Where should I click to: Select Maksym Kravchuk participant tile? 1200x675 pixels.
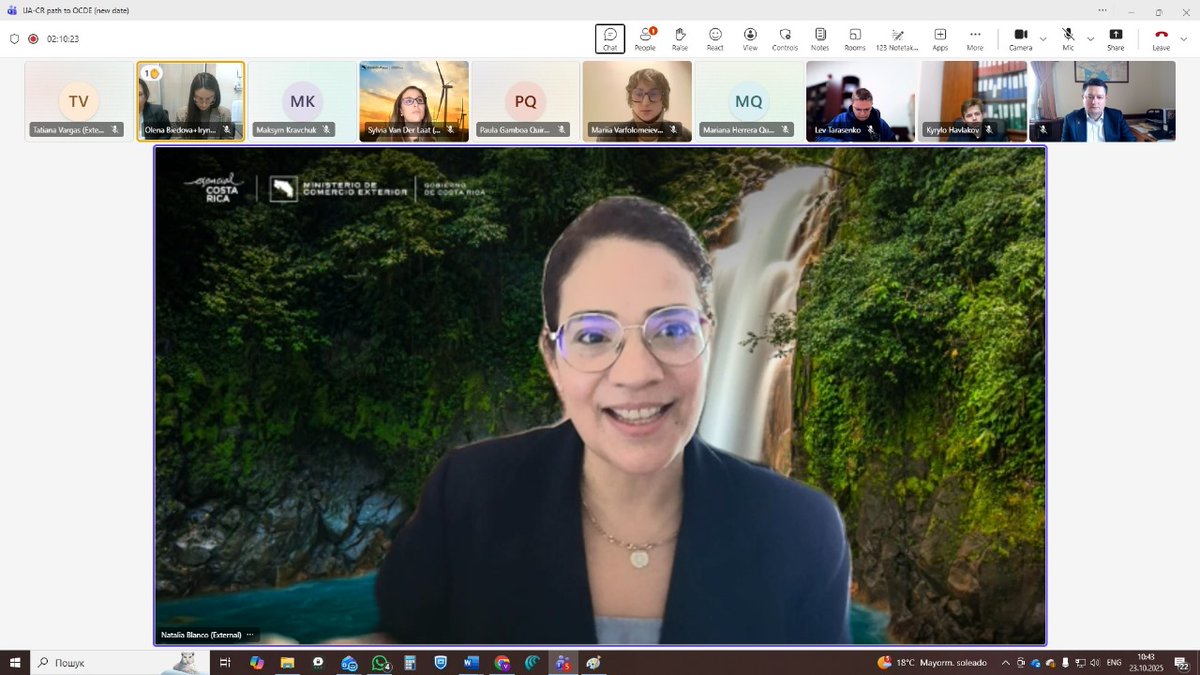(302, 101)
